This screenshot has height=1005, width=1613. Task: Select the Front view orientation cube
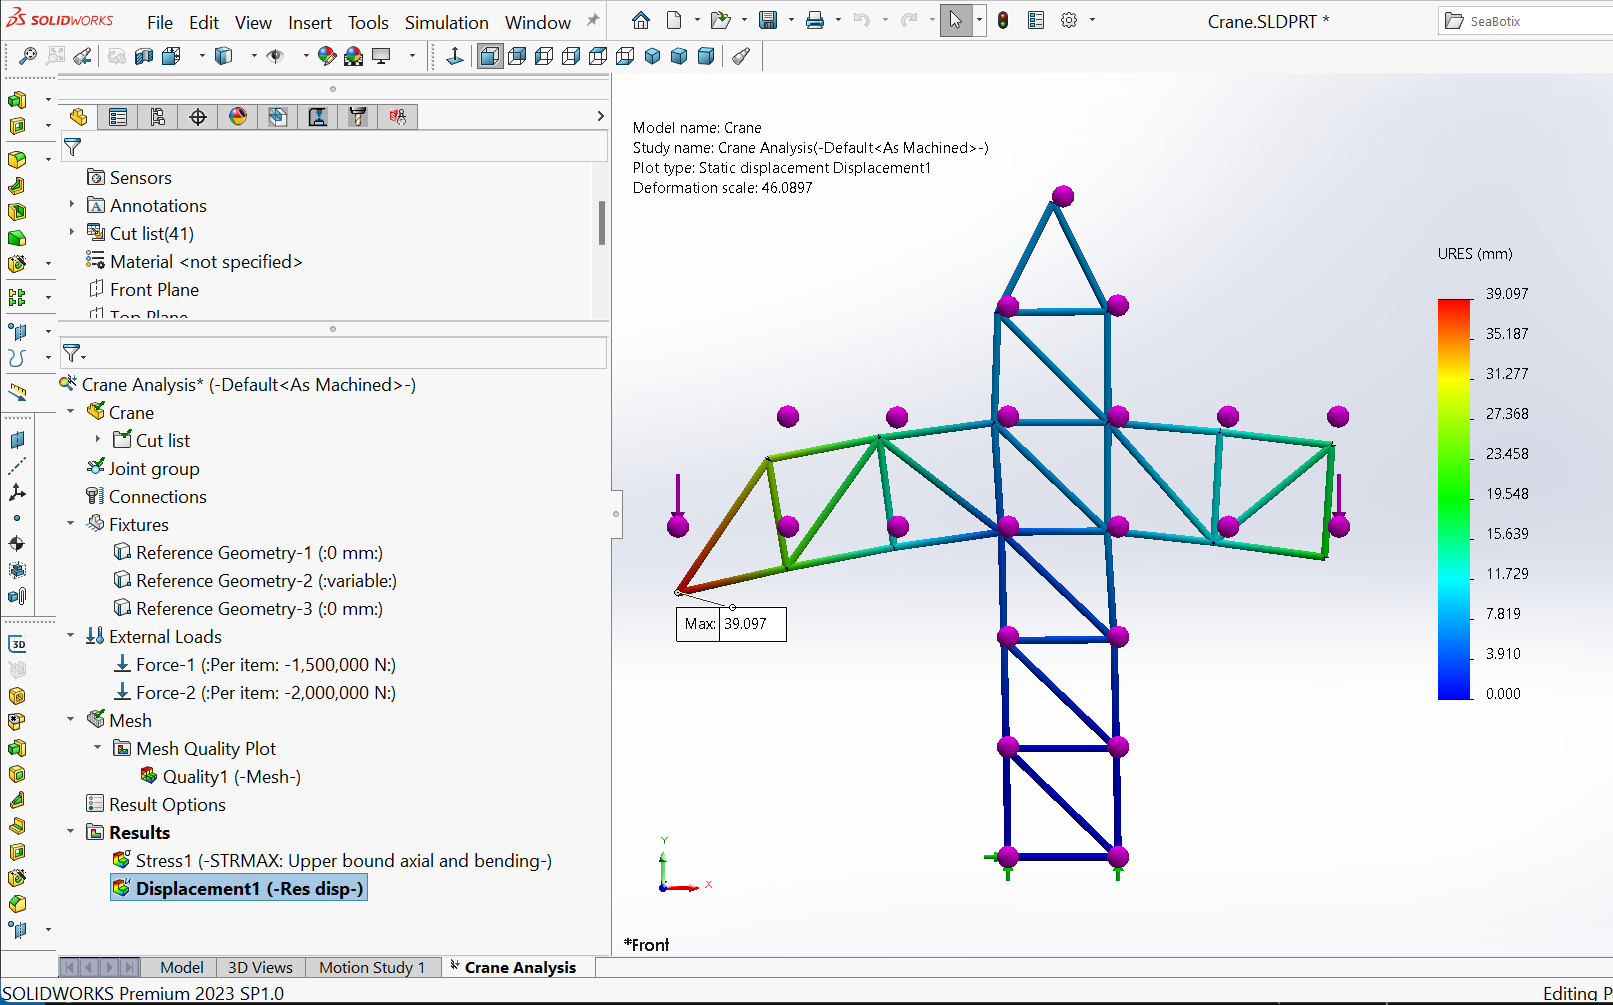coord(490,56)
